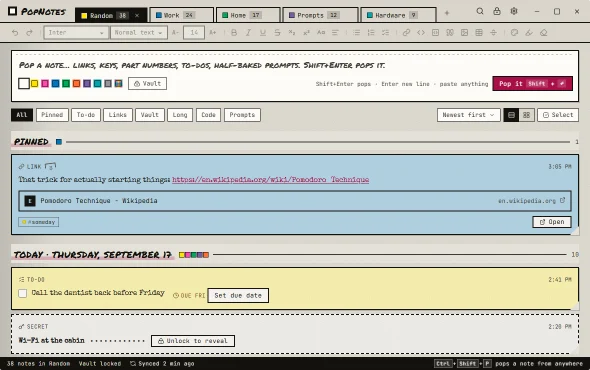The image size is (590, 370).
Task: Insert a horizontal divider line
Action: click(x=493, y=33)
